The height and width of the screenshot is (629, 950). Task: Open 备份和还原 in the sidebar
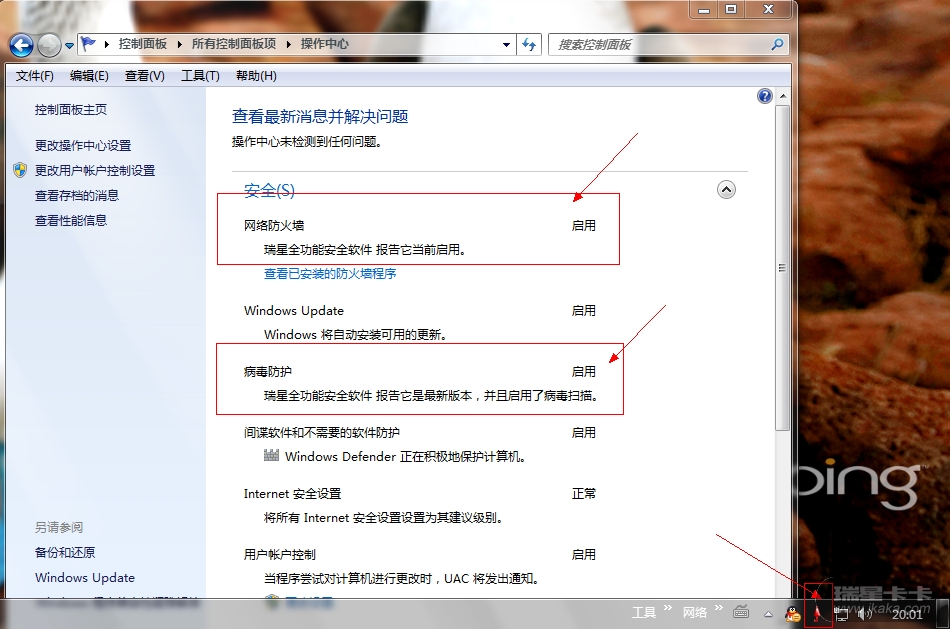point(65,553)
